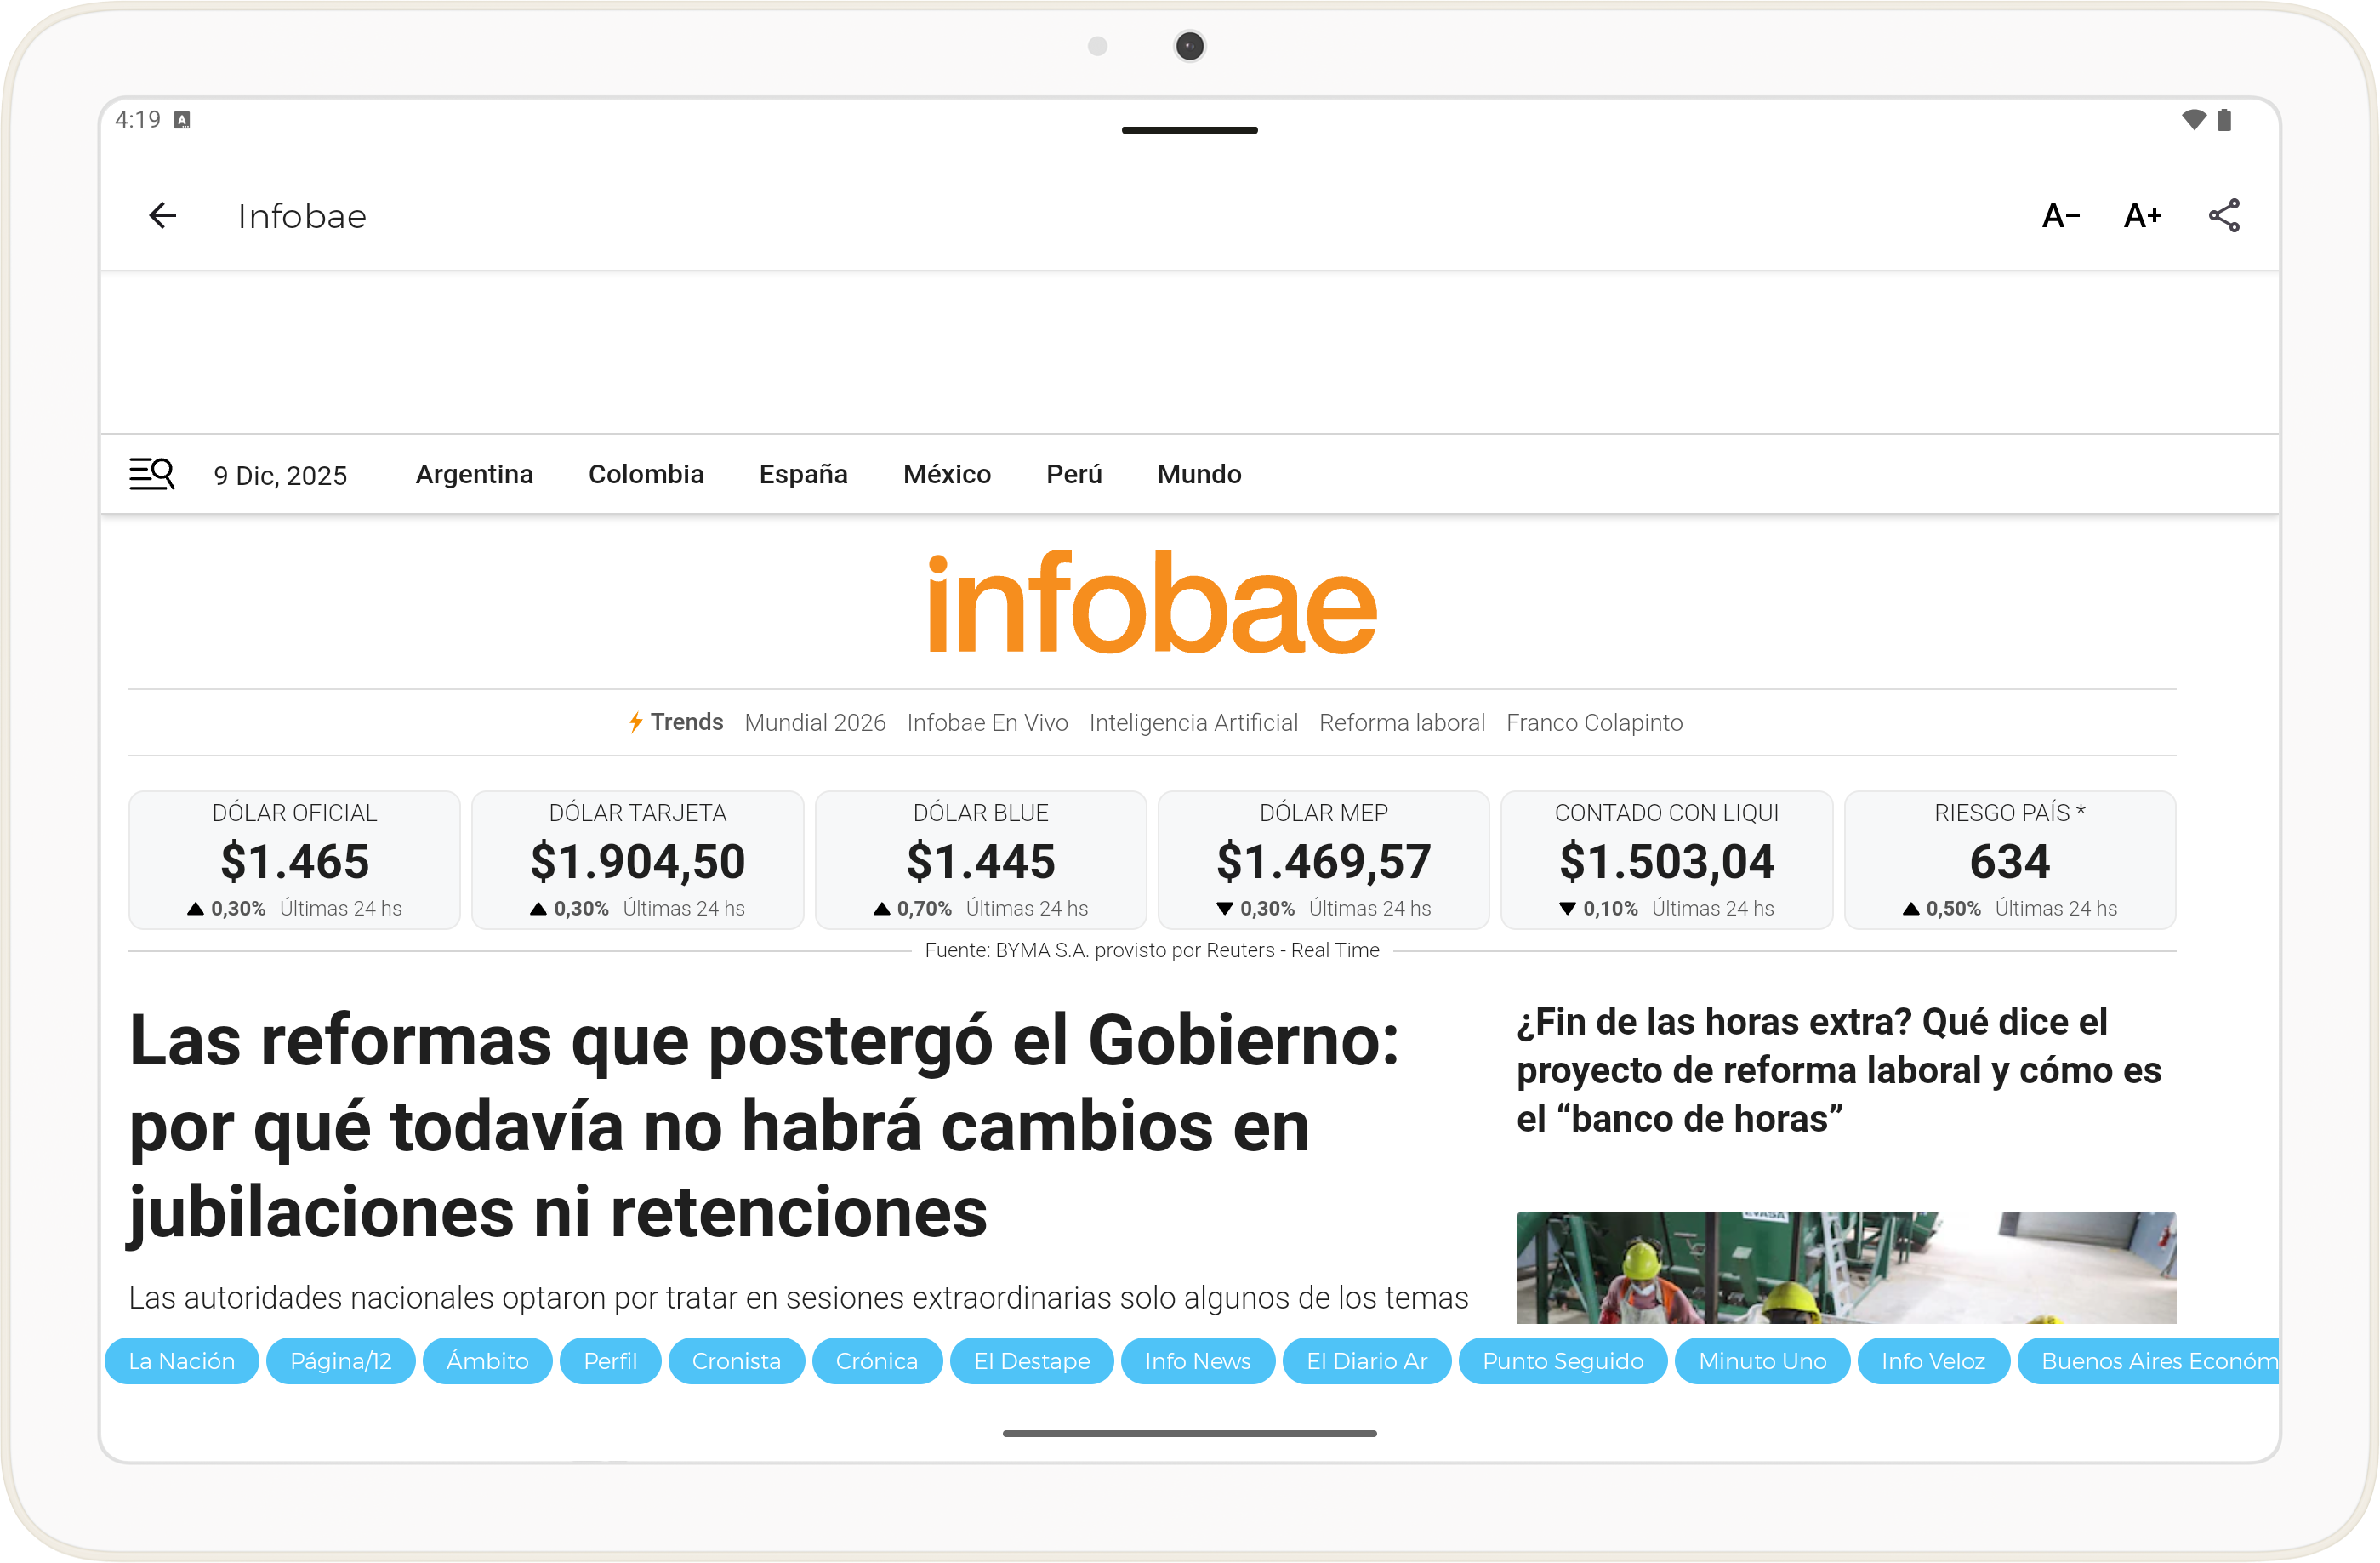Open the Riesgo País card
Image resolution: width=2380 pixels, height=1563 pixels.
[2009, 860]
